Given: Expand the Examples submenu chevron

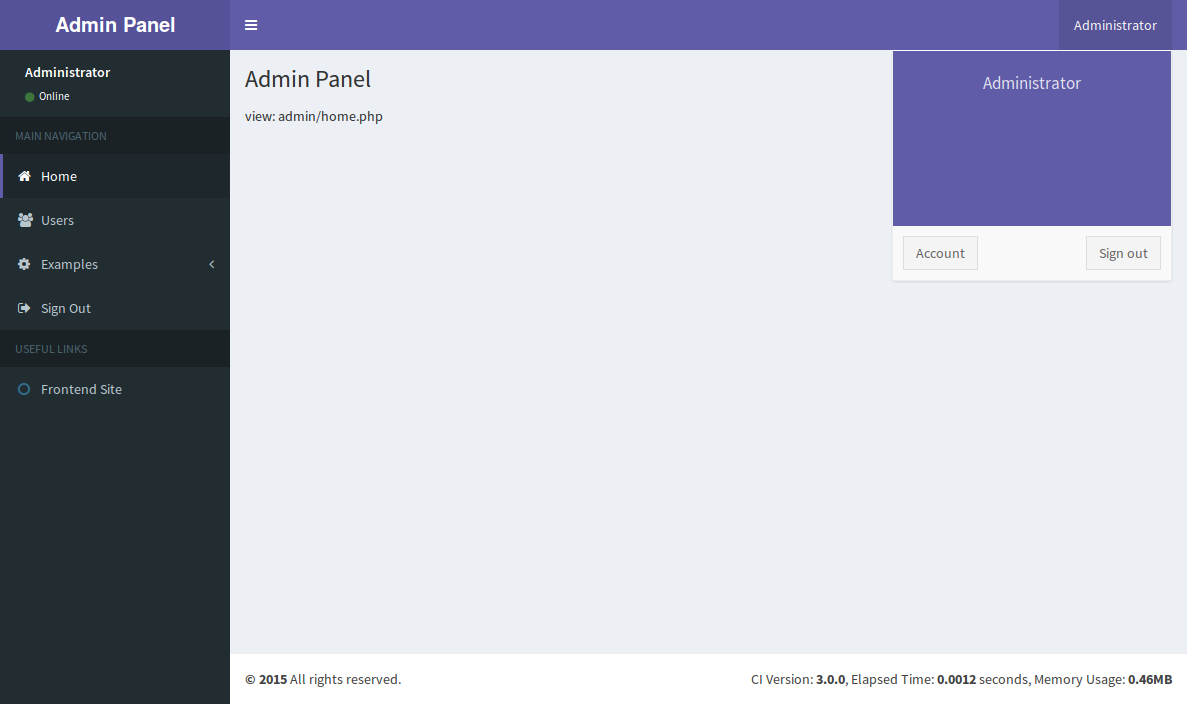Looking at the screenshot, I should [212, 264].
